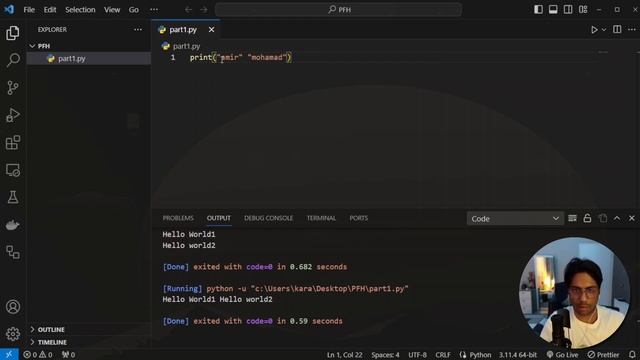Clear the output panel

point(572,218)
